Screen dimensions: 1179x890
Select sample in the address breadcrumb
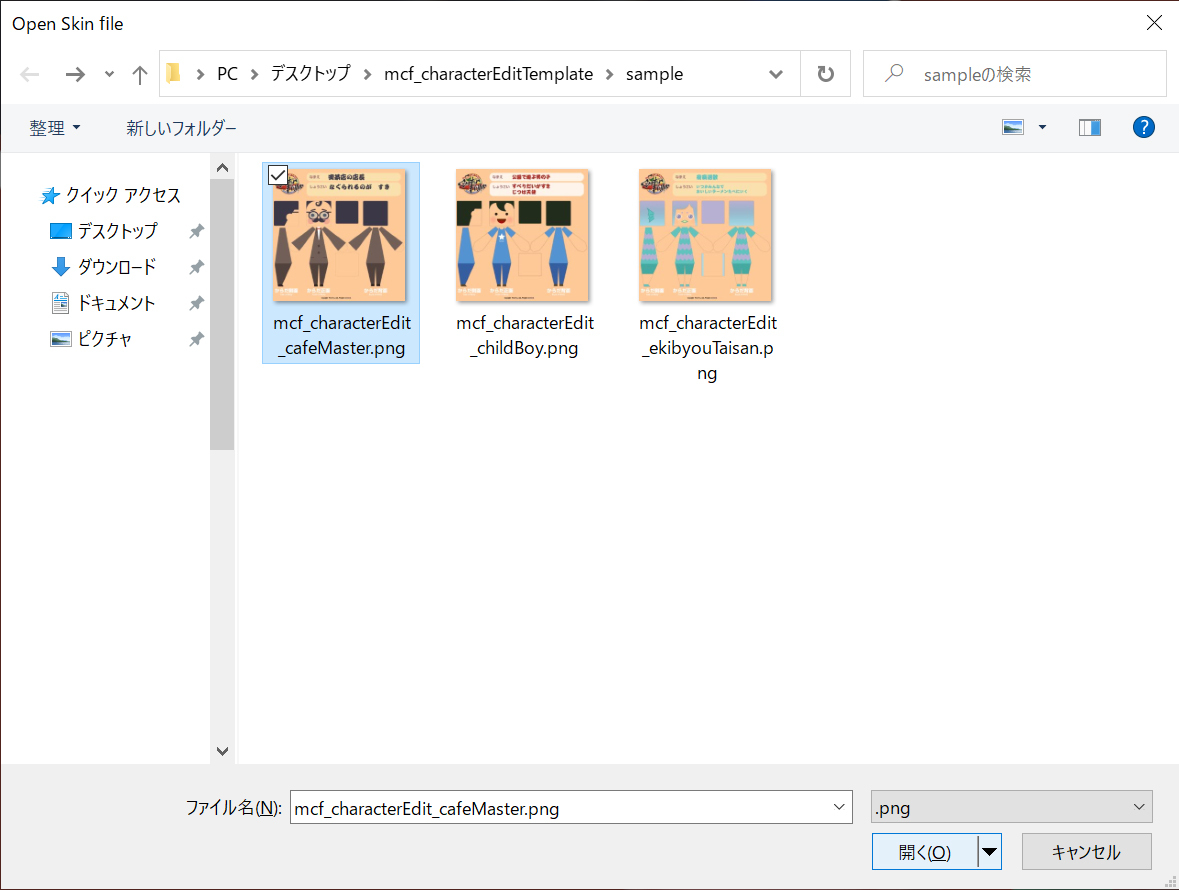654,74
